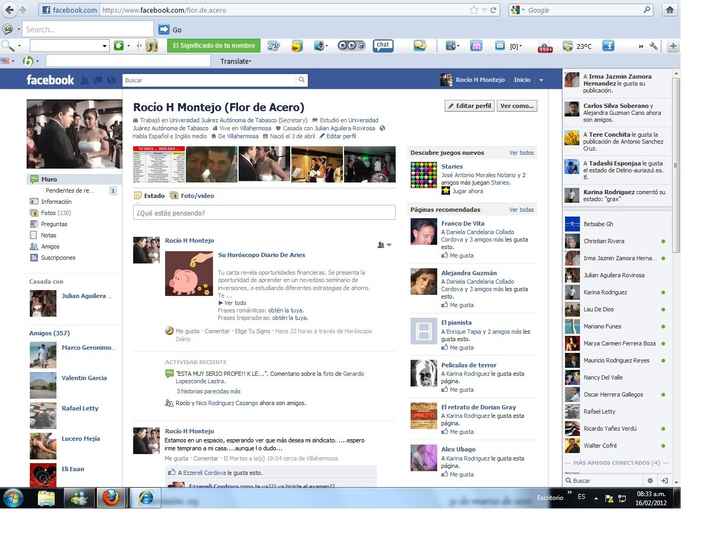Switch to the Foto/video composer tab

point(192,196)
